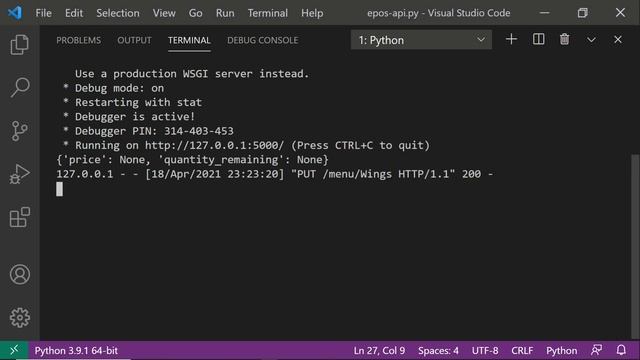The height and width of the screenshot is (360, 640).
Task: Open http://127.0.0.1:5000/ link in terminal
Action: 214,145
